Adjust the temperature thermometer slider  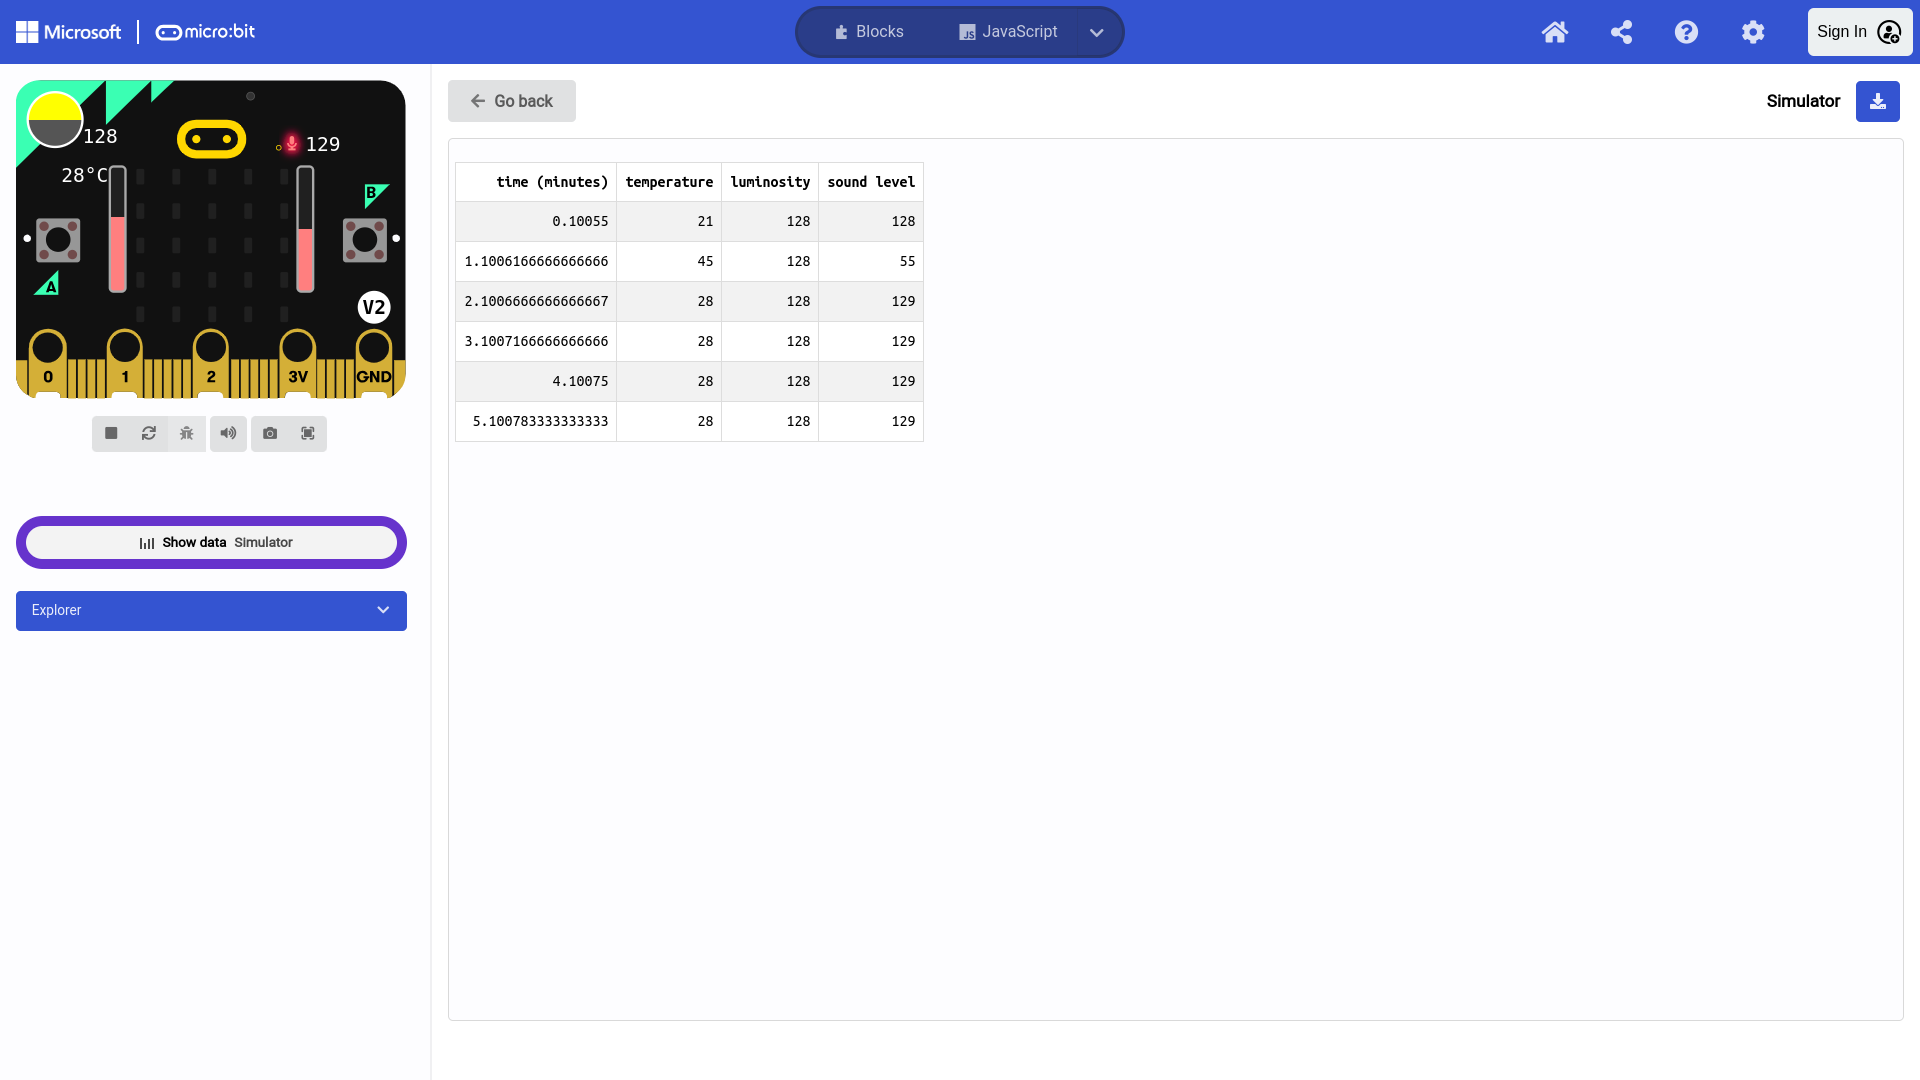pos(118,230)
